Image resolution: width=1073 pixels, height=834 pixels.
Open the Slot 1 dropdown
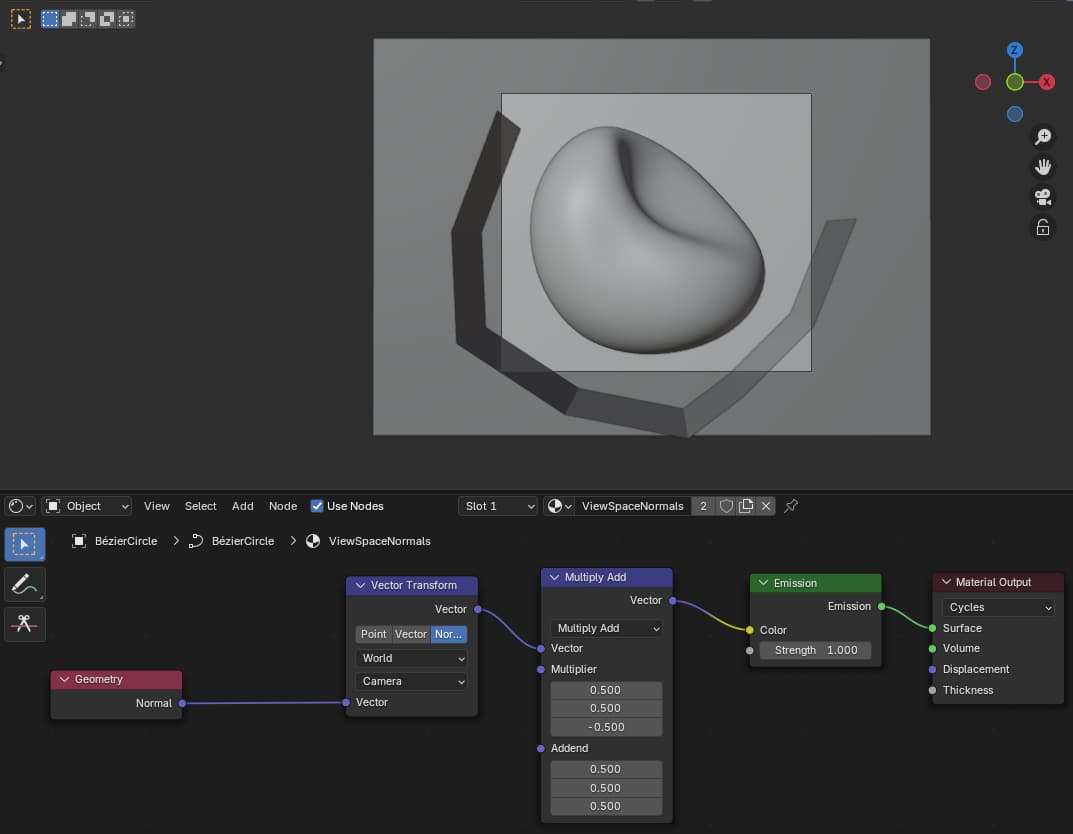497,506
